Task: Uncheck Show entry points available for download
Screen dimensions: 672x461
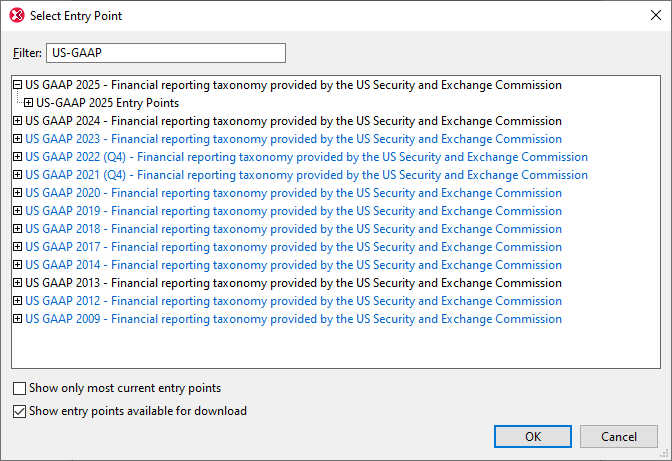Action: pyautogui.click(x=20, y=411)
